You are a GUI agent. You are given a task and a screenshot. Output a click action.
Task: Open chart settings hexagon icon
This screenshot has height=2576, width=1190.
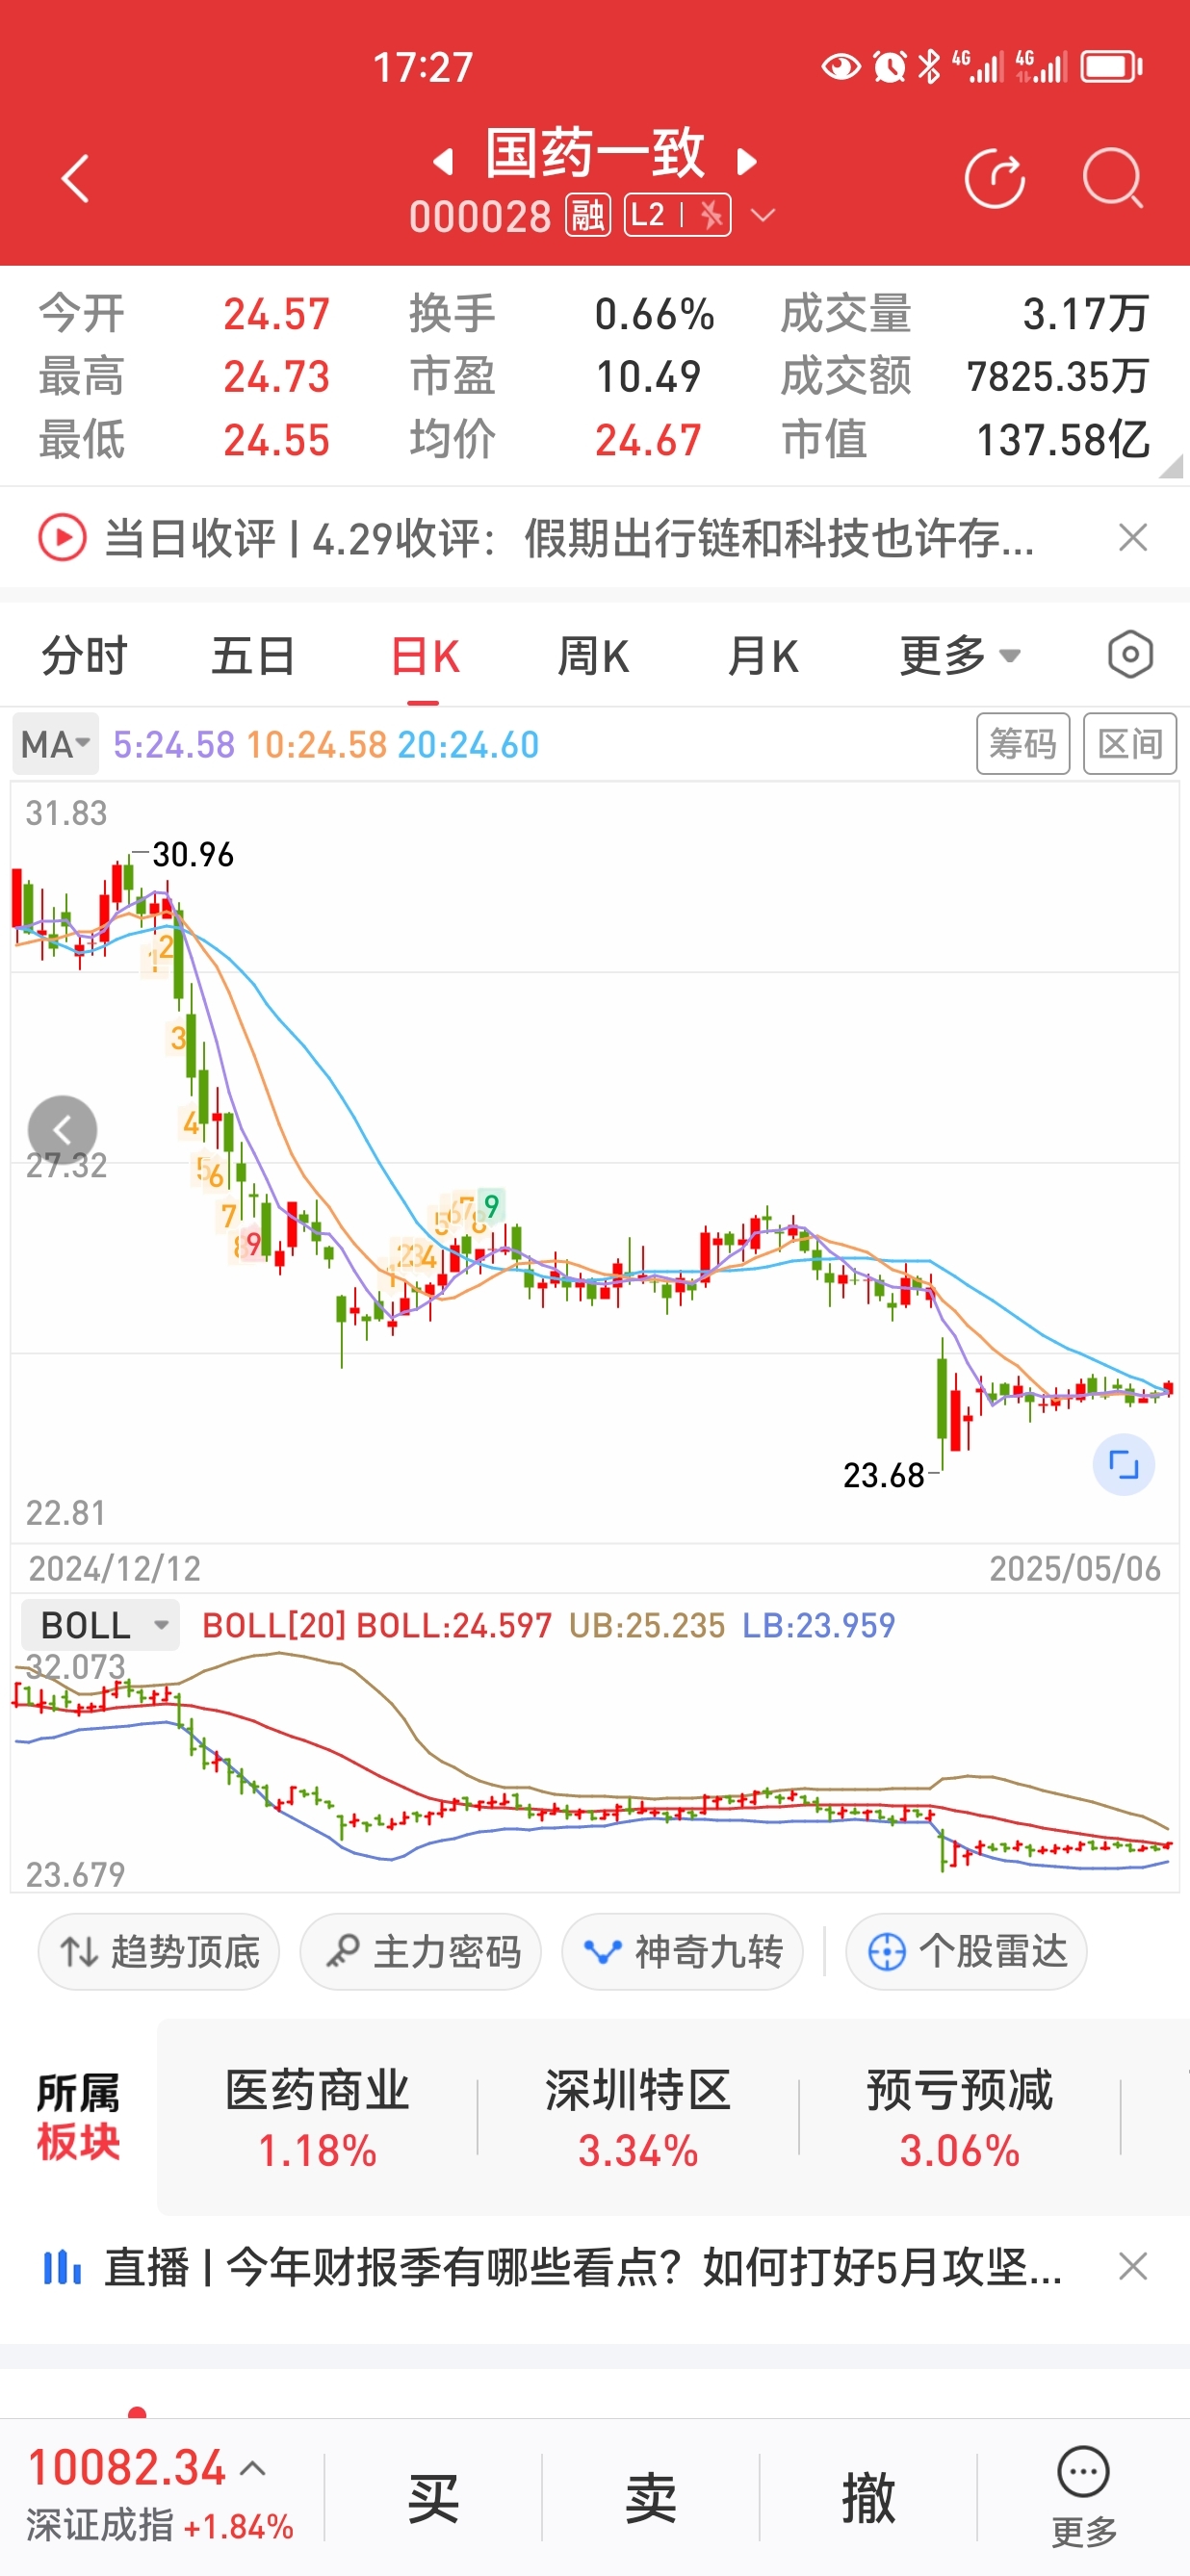(x=1130, y=655)
